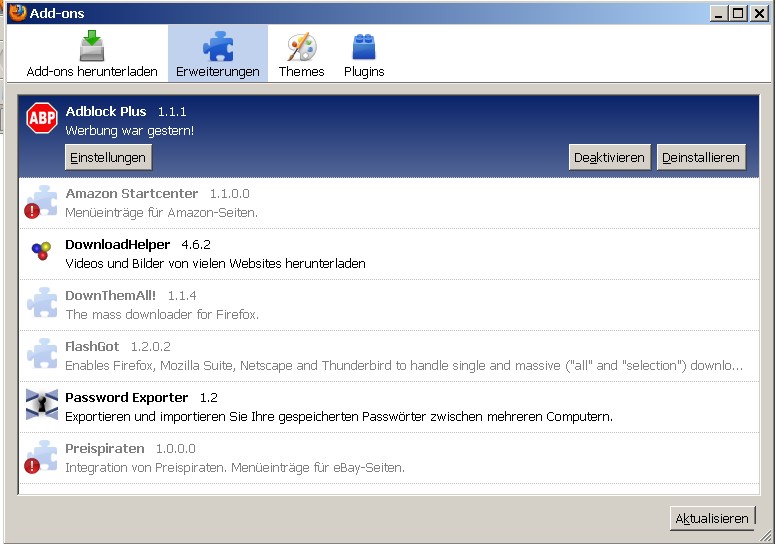Select the Amazon Startcenter extension name
The height and width of the screenshot is (544, 775).
[132, 193]
